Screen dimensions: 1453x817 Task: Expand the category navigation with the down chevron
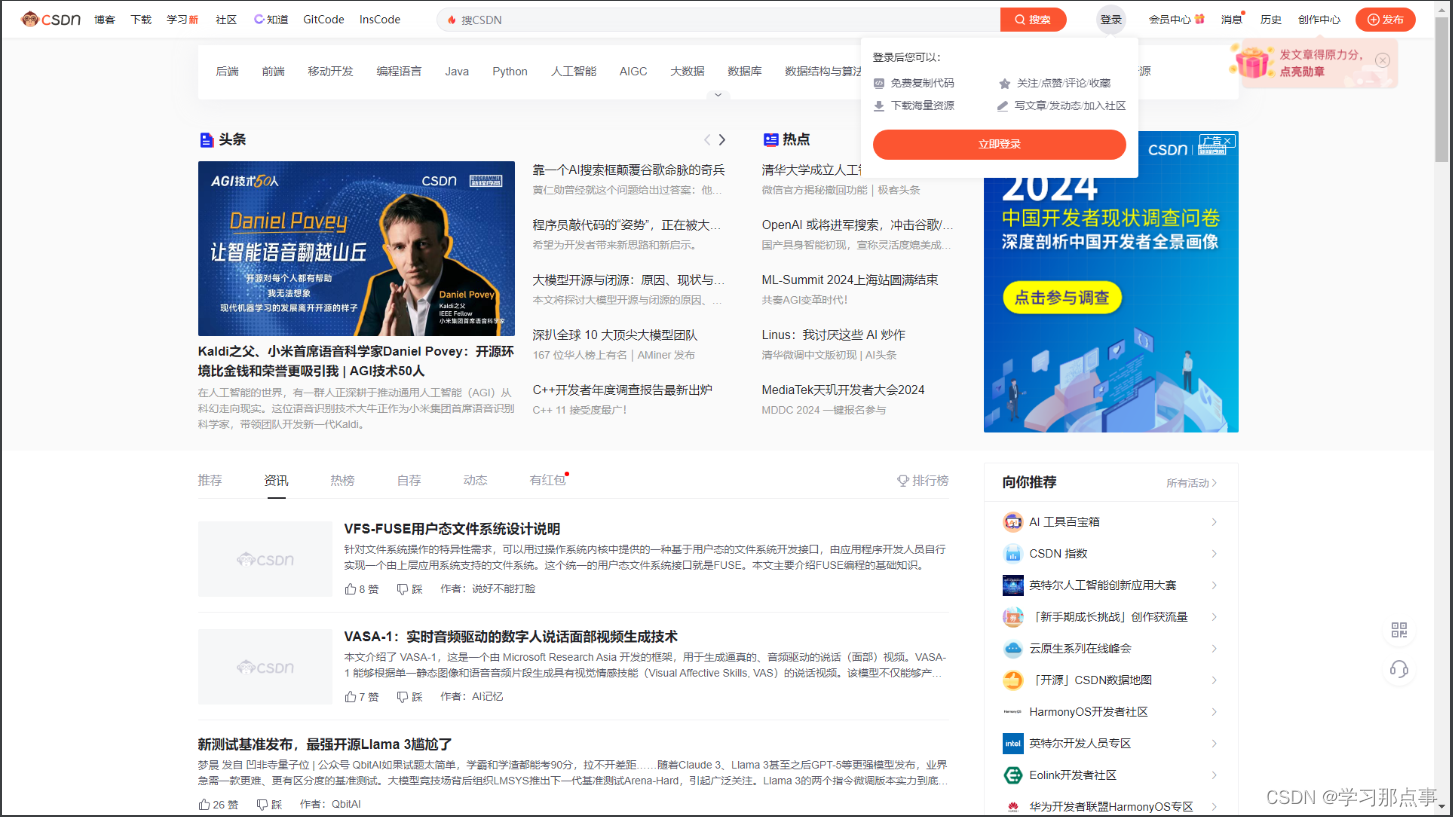(x=717, y=95)
